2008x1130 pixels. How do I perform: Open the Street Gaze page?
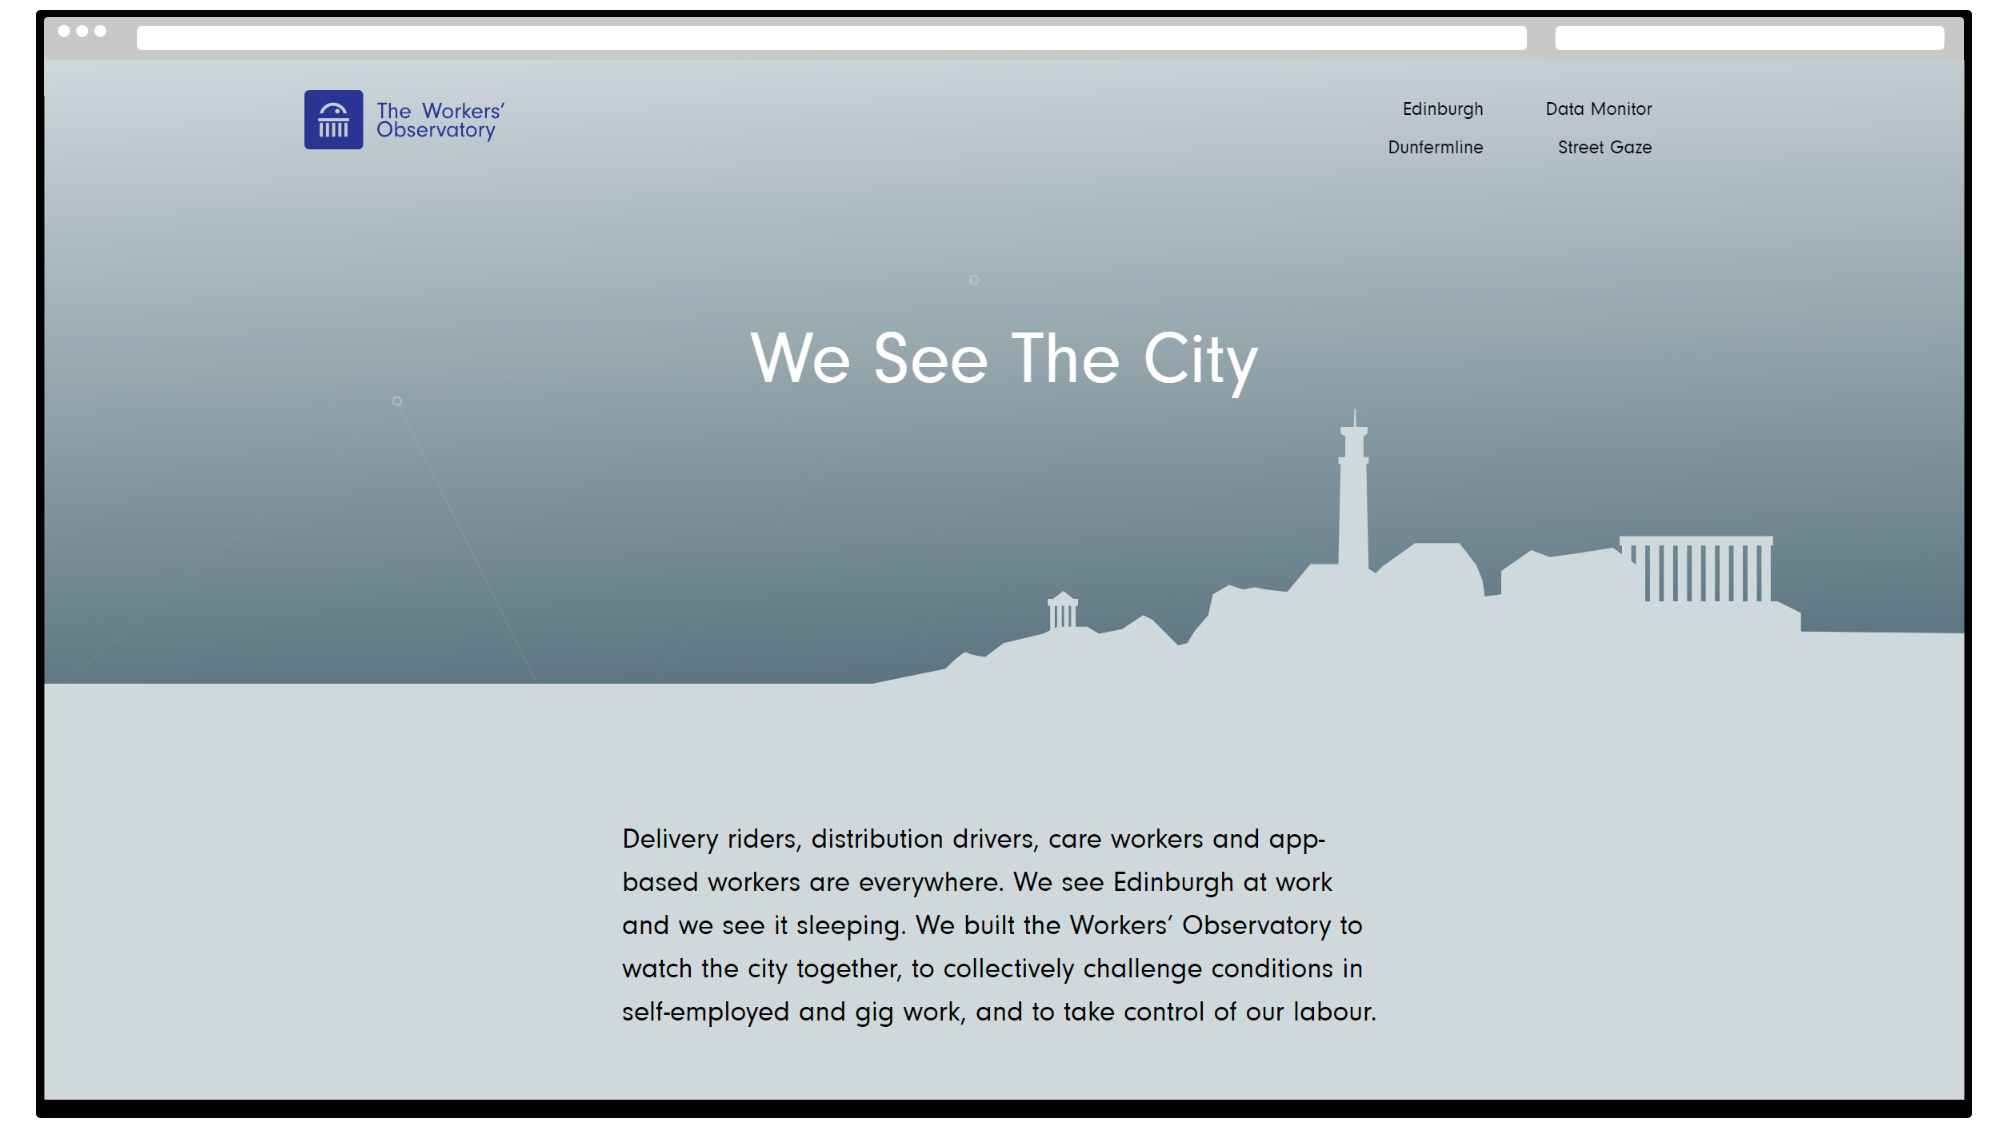1604,147
